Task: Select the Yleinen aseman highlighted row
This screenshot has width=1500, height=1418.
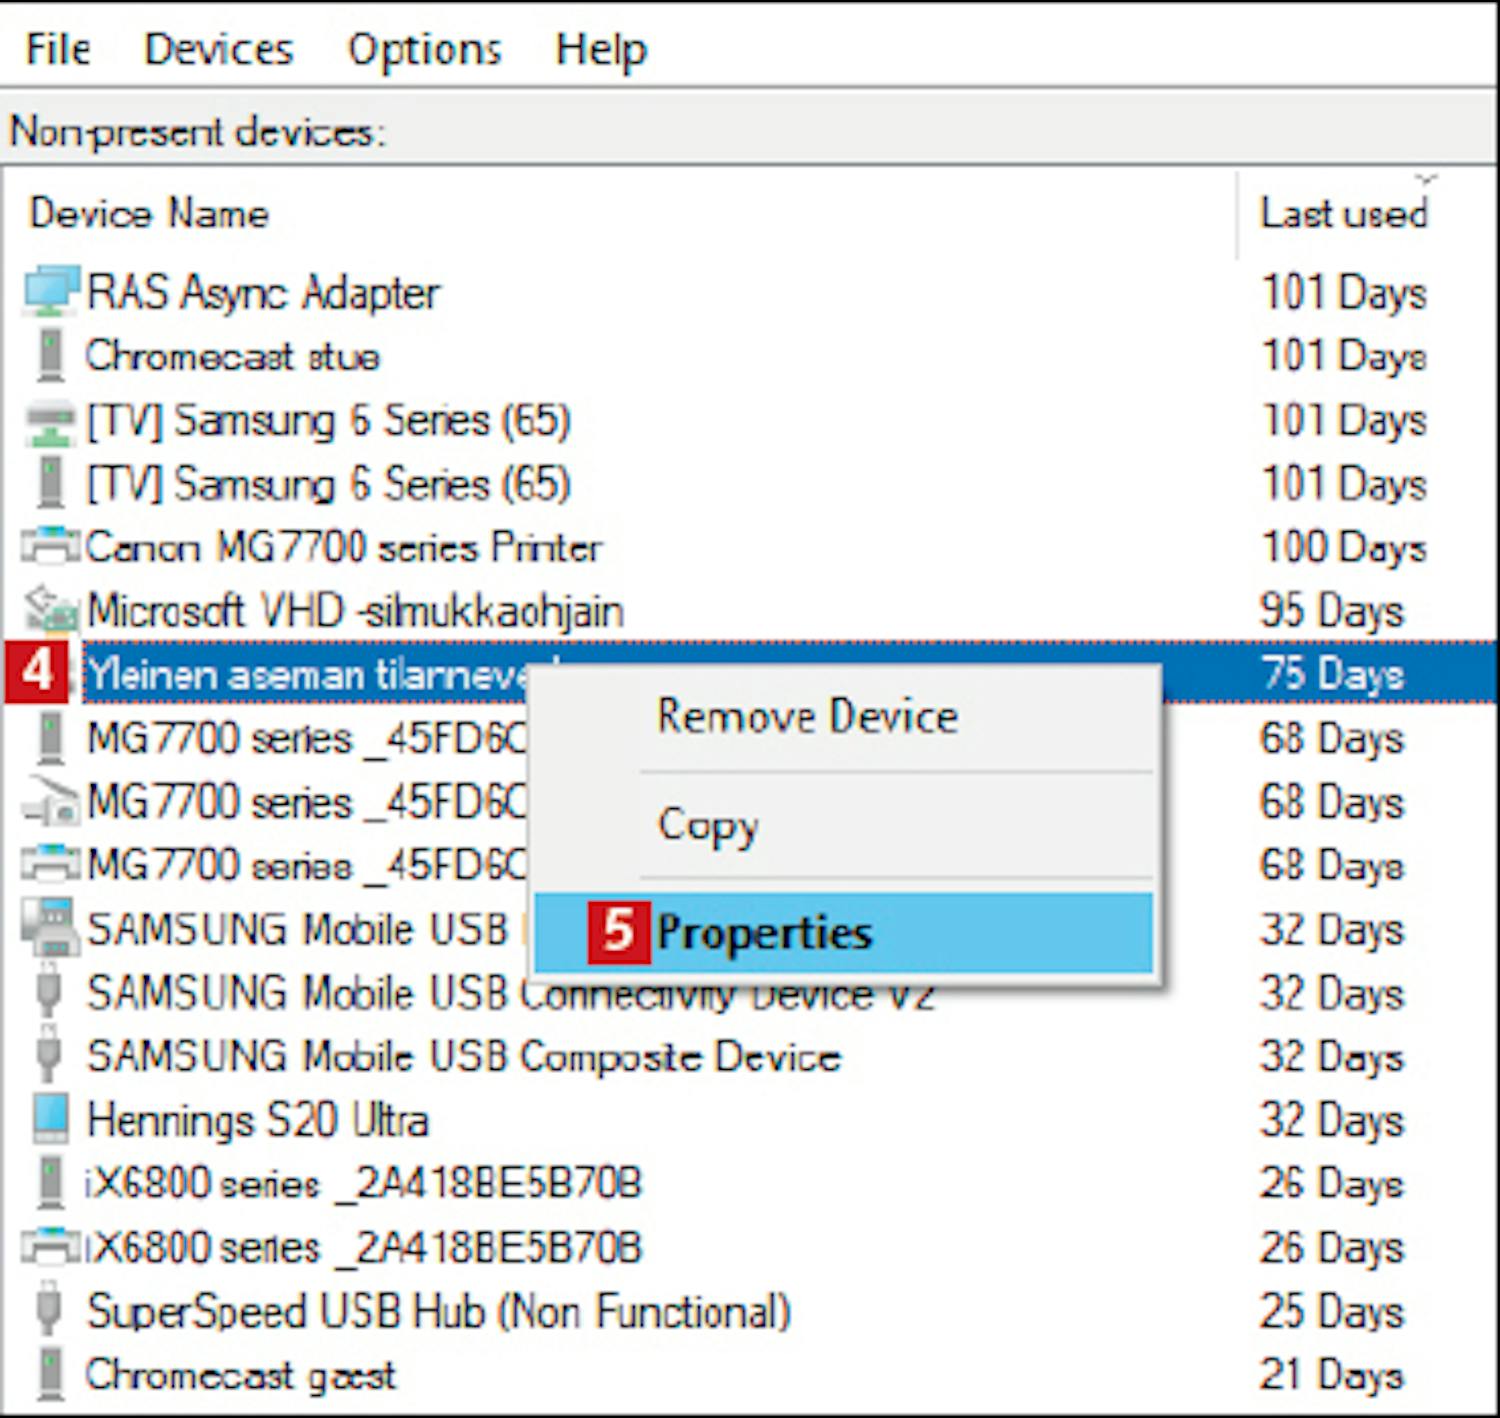Action: (x=300, y=674)
